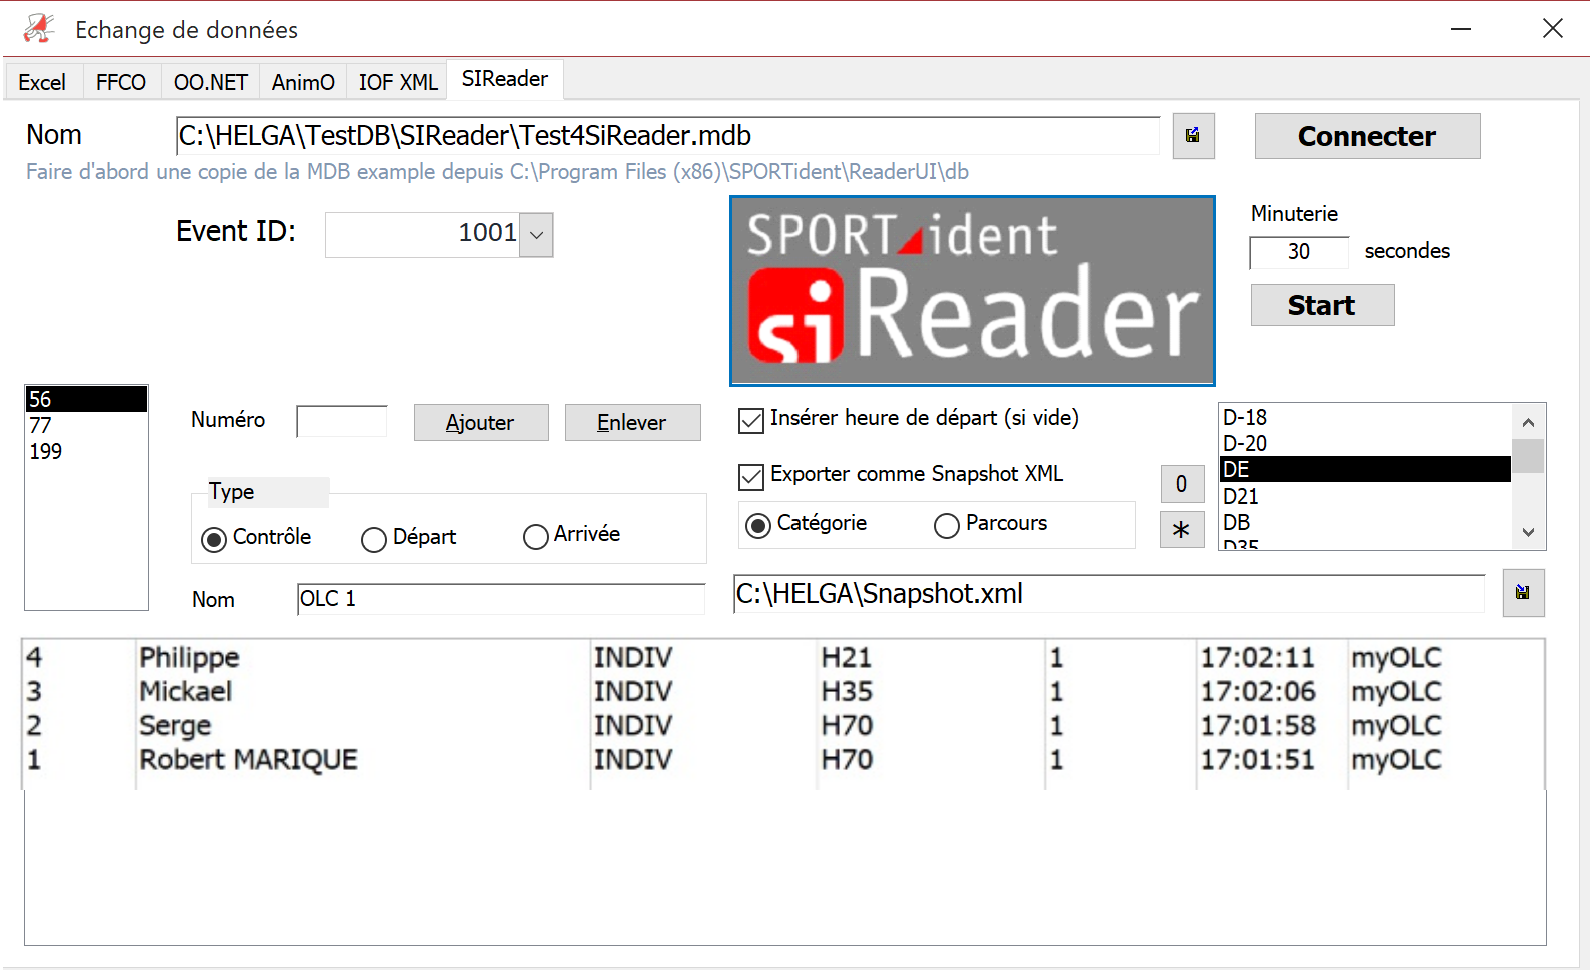Select category DB in the list
Image resolution: width=1590 pixels, height=970 pixels.
tap(1365, 523)
